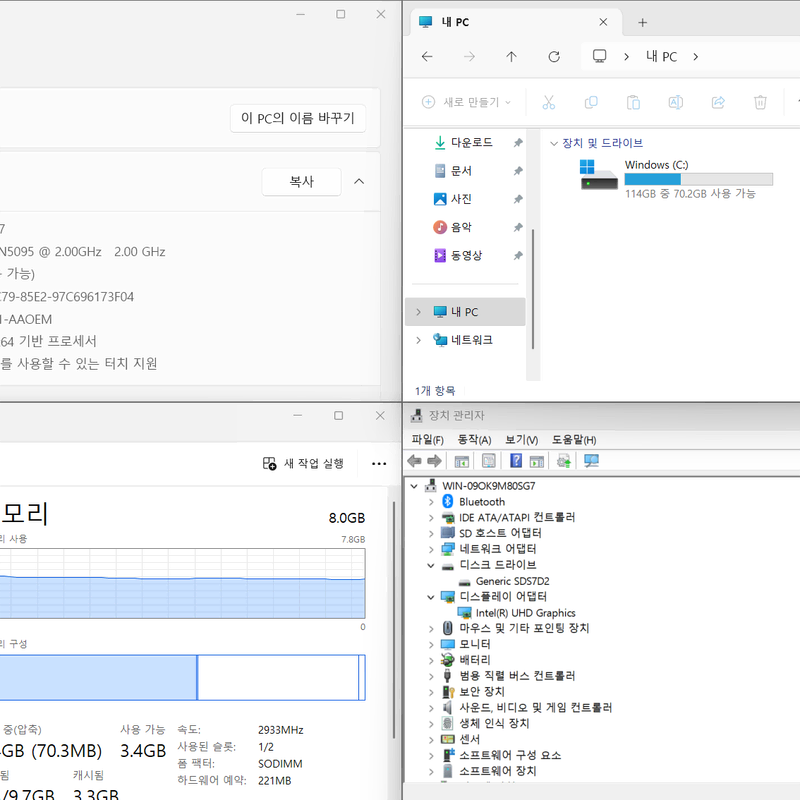800x800 pixels.
Task: Go up one folder level in File Explorer
Action: click(x=511, y=57)
